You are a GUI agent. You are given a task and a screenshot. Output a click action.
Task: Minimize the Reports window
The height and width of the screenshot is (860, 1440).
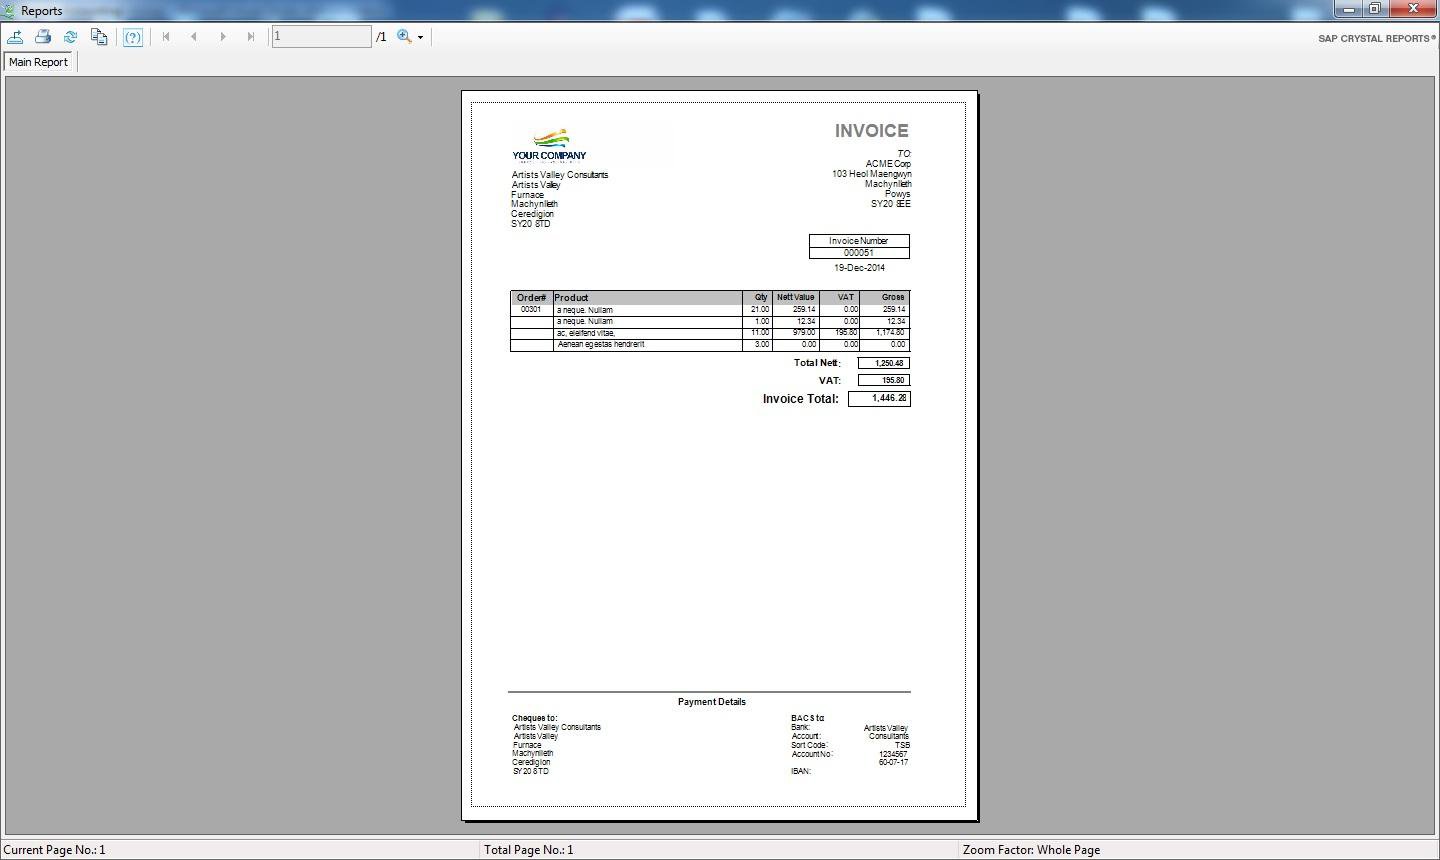1348,9
